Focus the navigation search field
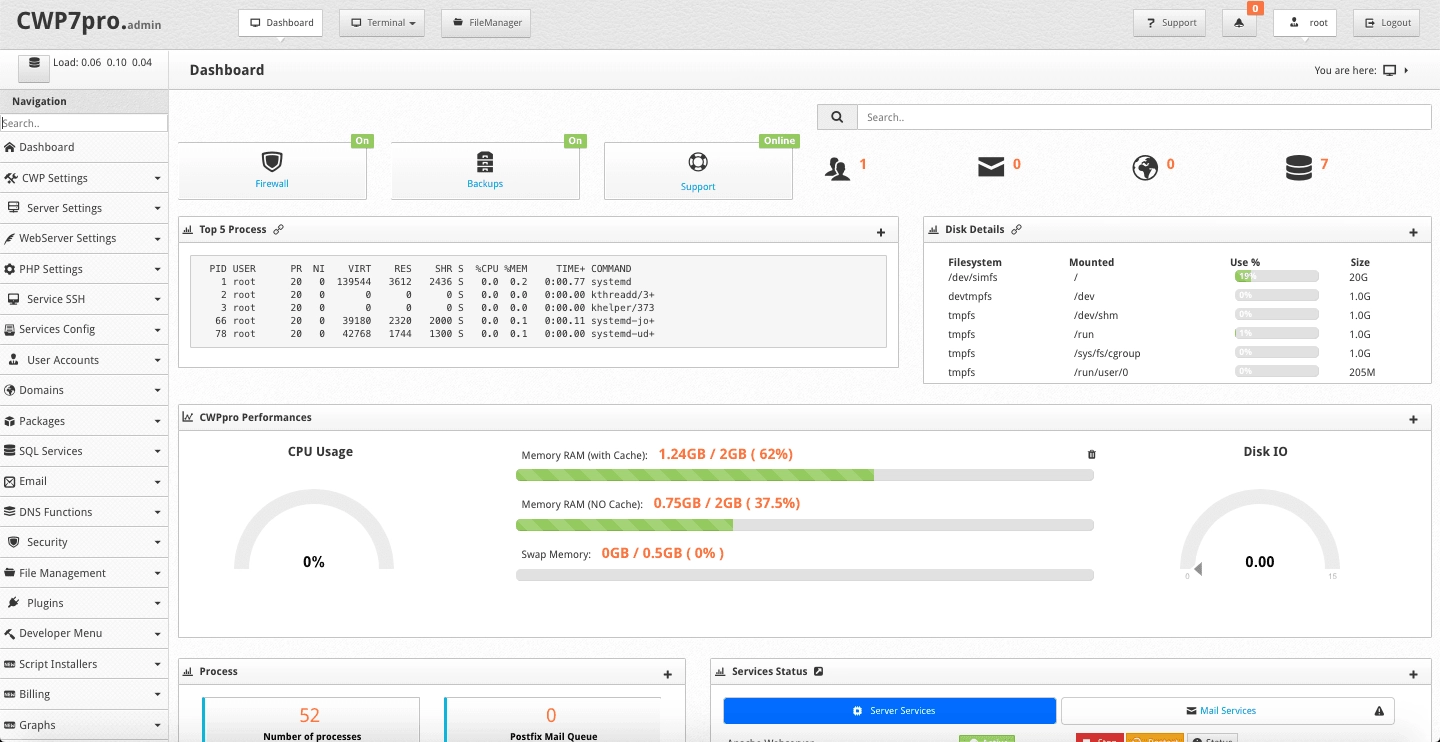The height and width of the screenshot is (742, 1440). coord(84,123)
